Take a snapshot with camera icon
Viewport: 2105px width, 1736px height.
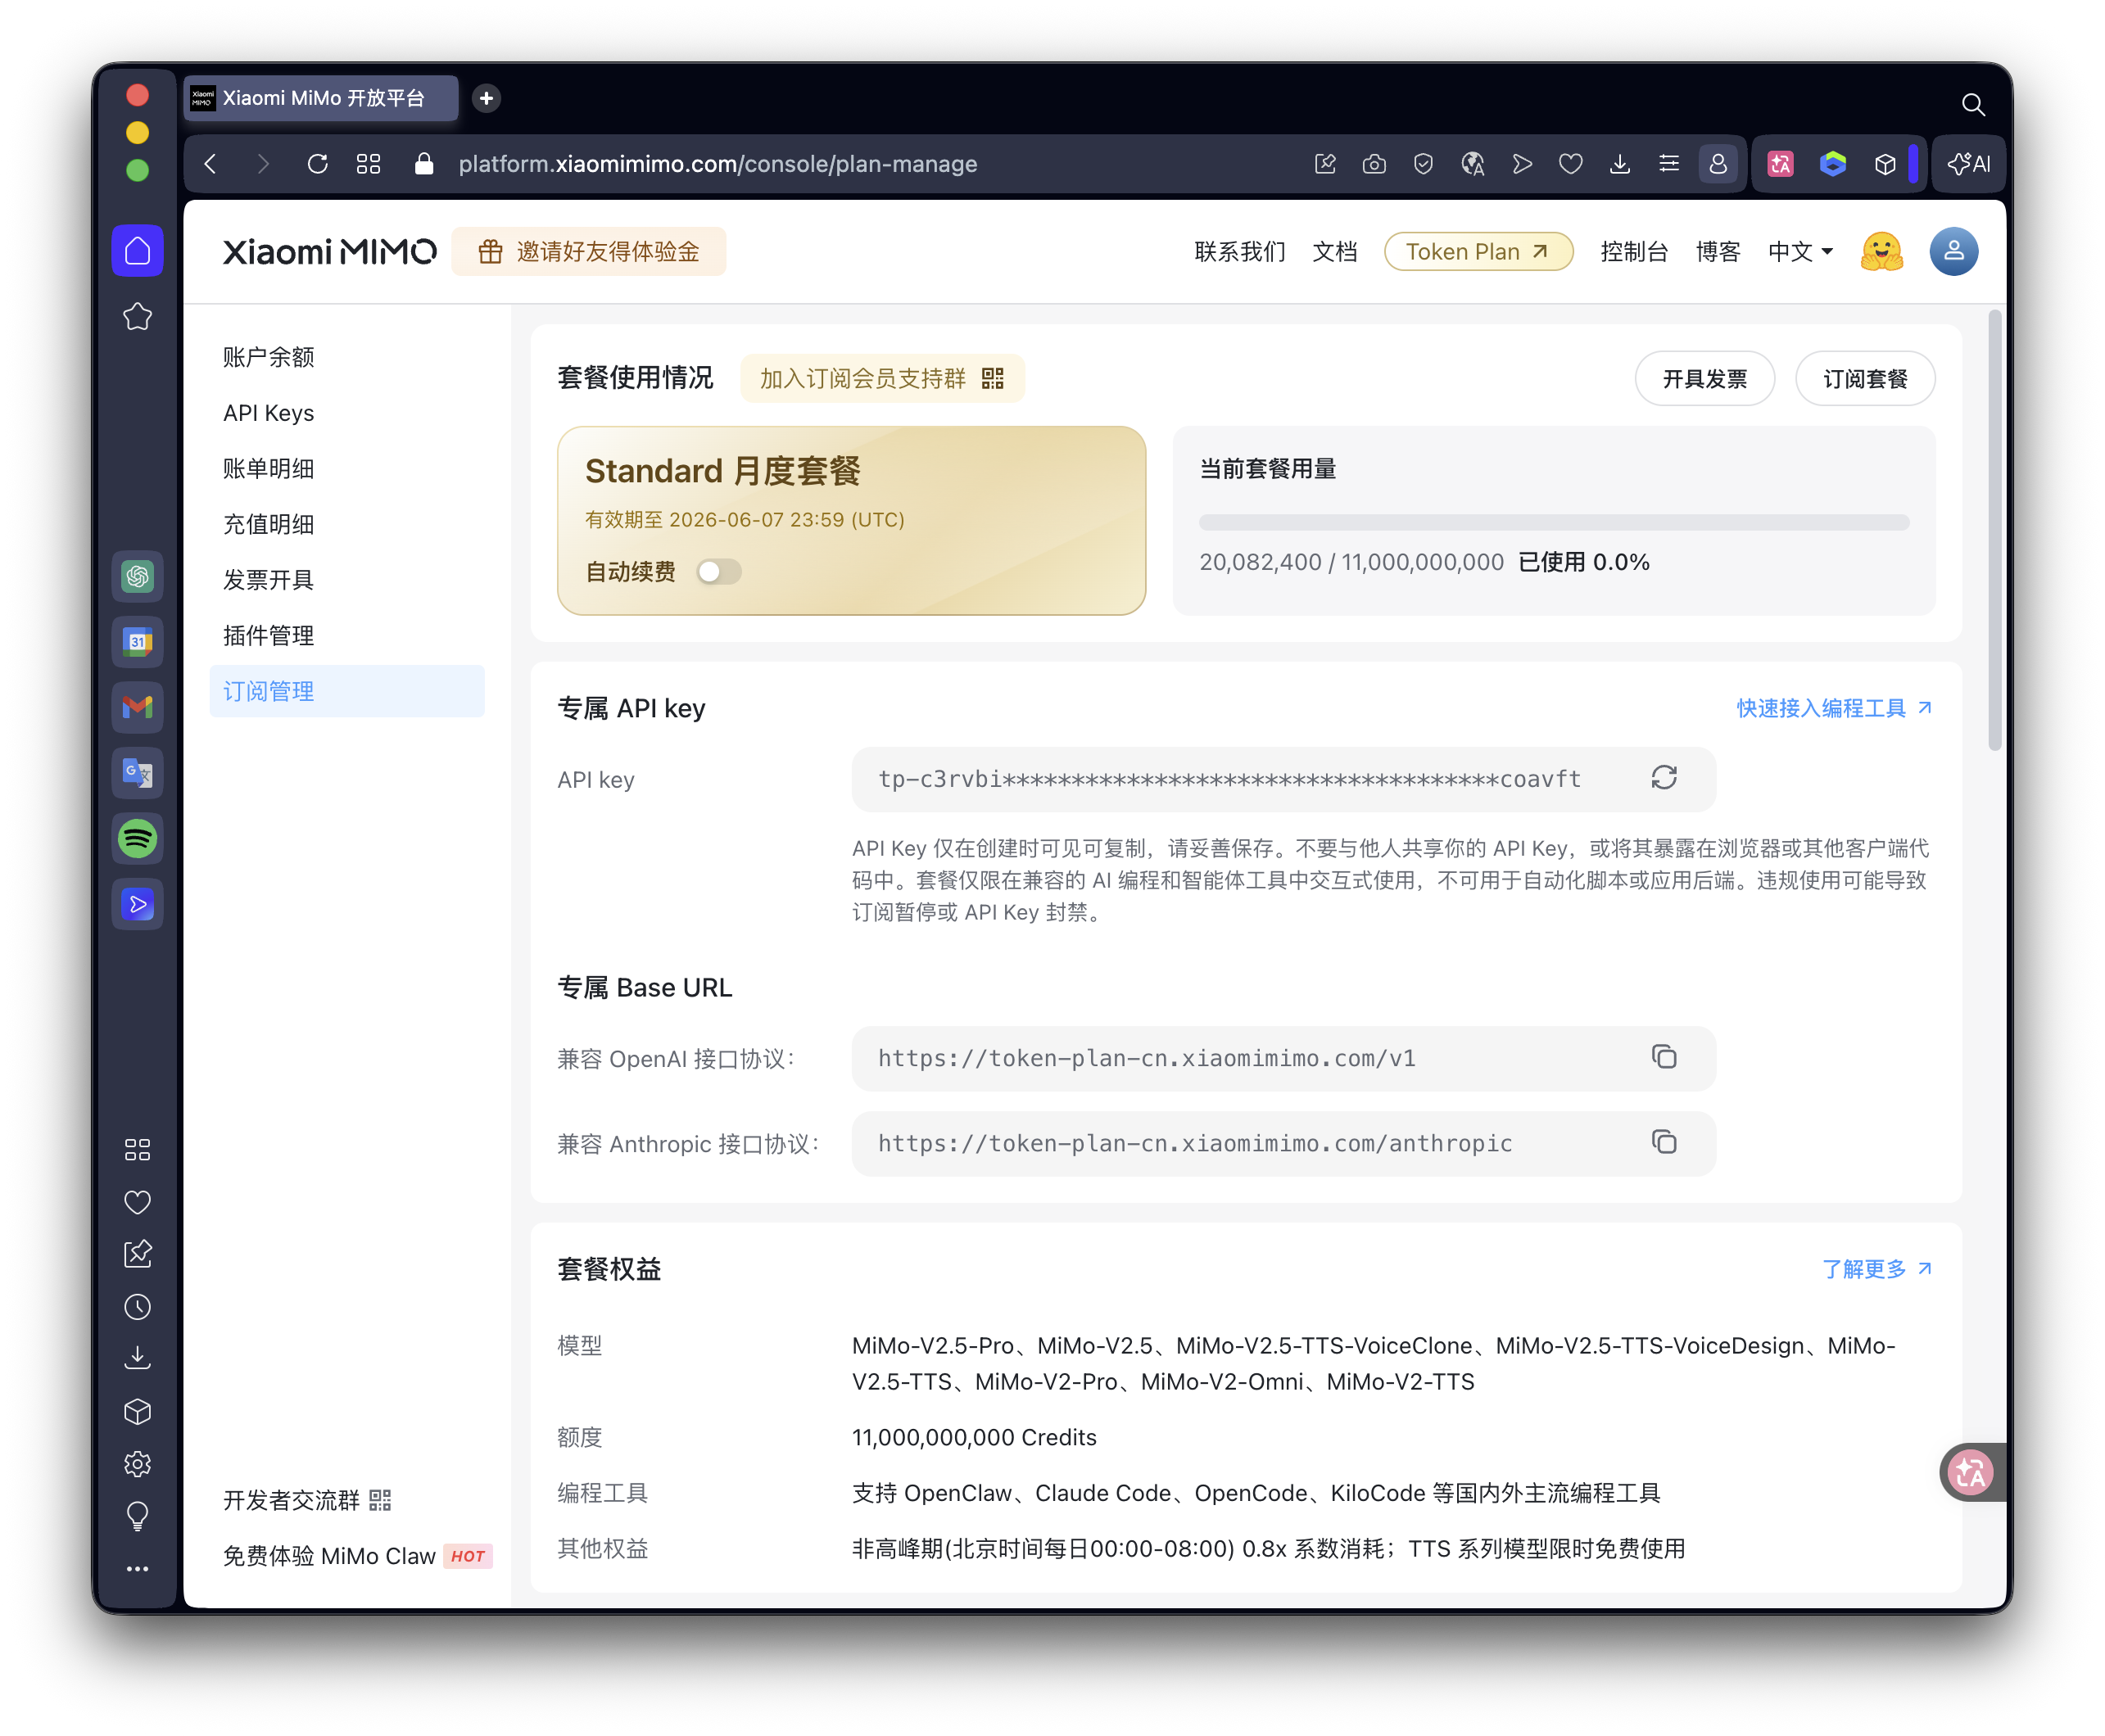1373,163
